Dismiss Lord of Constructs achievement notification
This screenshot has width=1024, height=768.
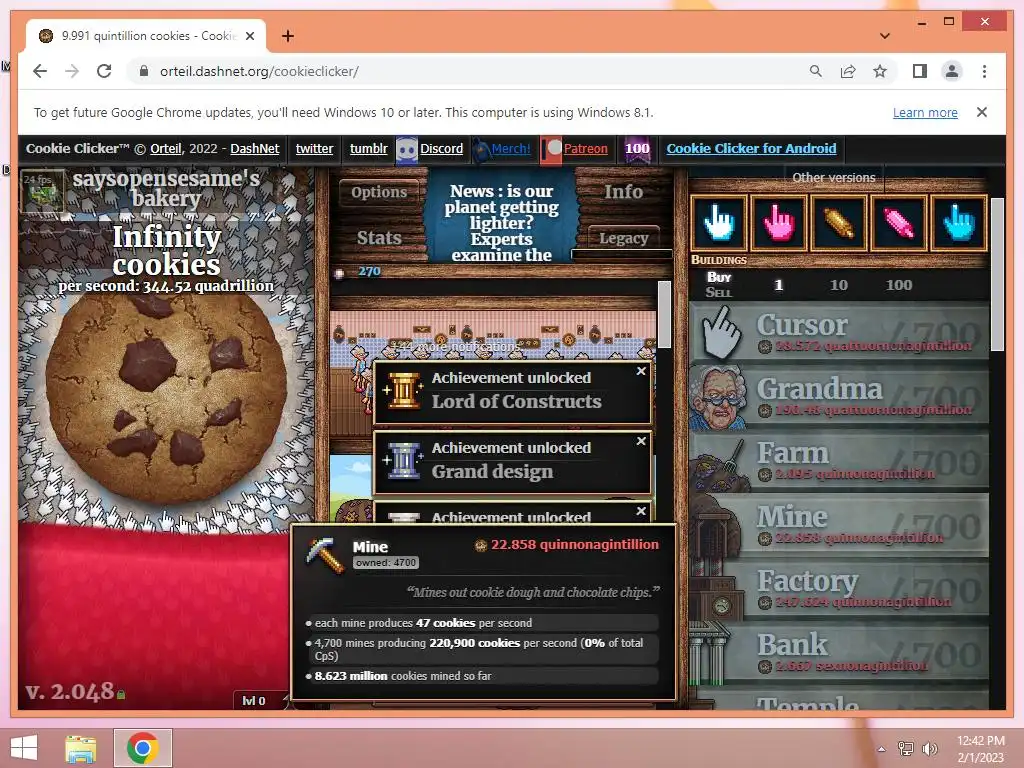pos(641,371)
